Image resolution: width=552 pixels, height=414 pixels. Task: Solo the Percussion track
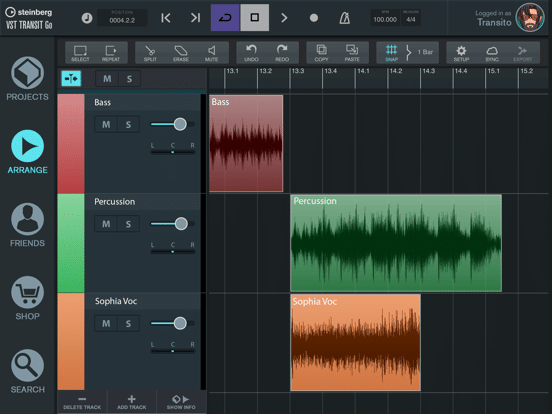[x=128, y=224]
